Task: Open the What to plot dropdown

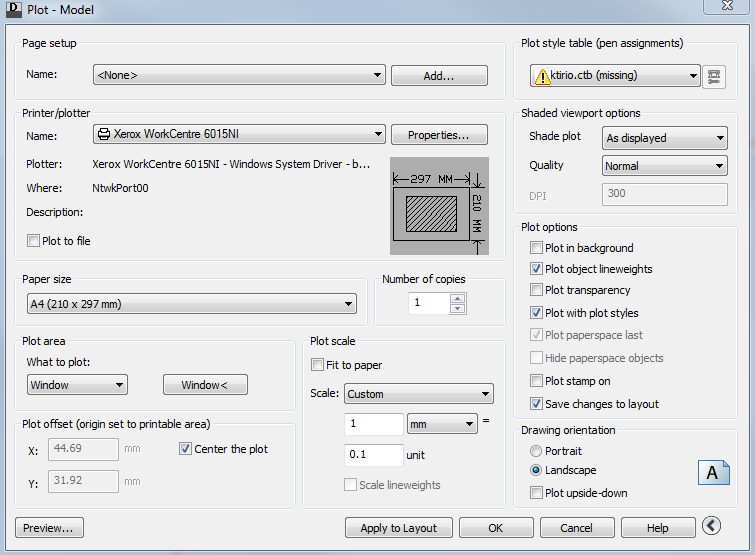Action: pyautogui.click(x=77, y=385)
